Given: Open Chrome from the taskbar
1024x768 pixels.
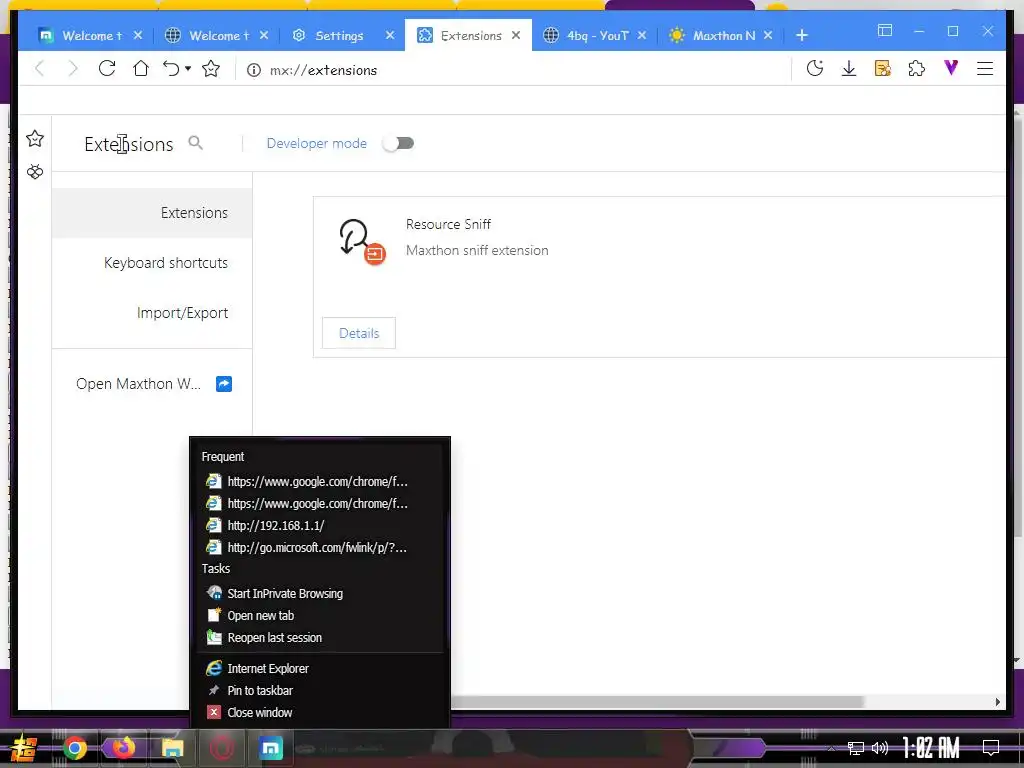Looking at the screenshot, I should (x=75, y=748).
